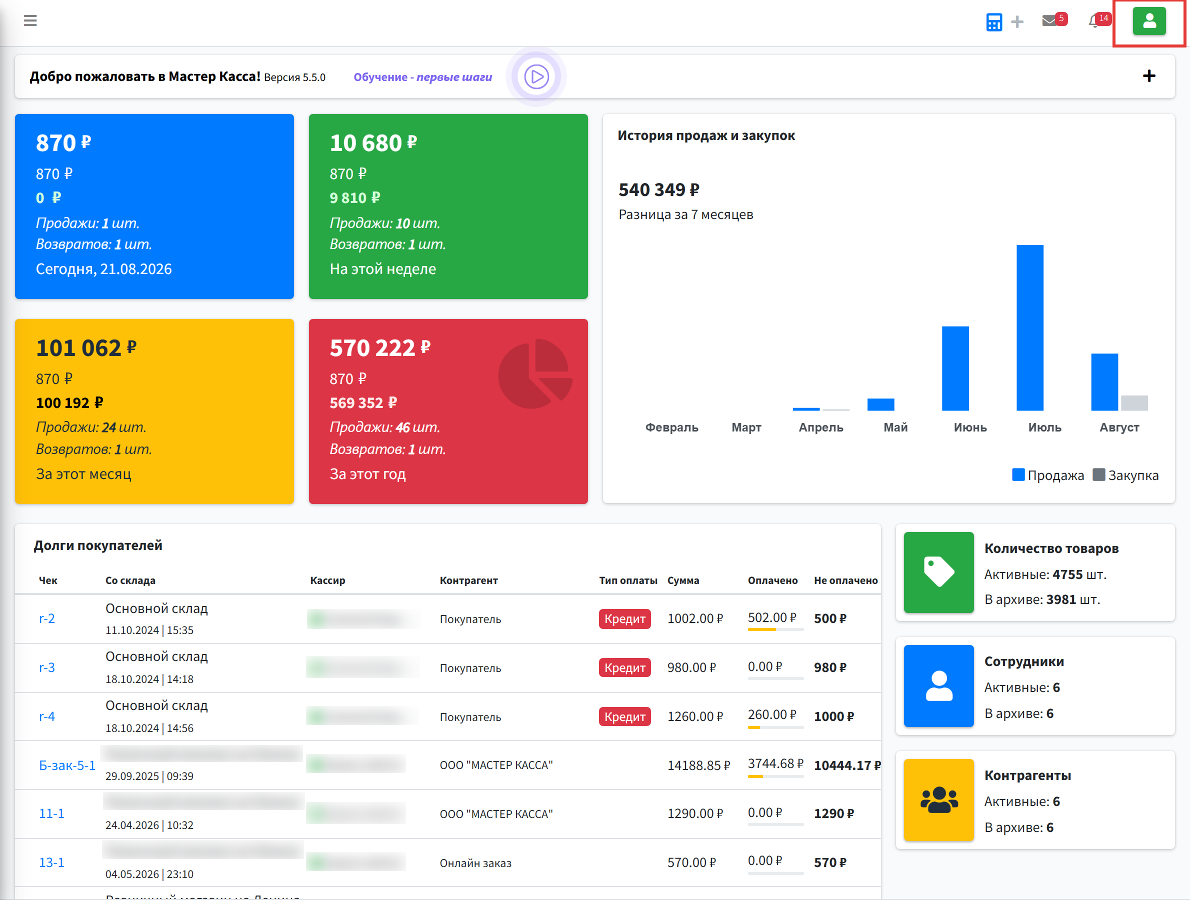Toggle the Закупка legend series
Screen dimensions: 1190x900
click(x=1125, y=475)
